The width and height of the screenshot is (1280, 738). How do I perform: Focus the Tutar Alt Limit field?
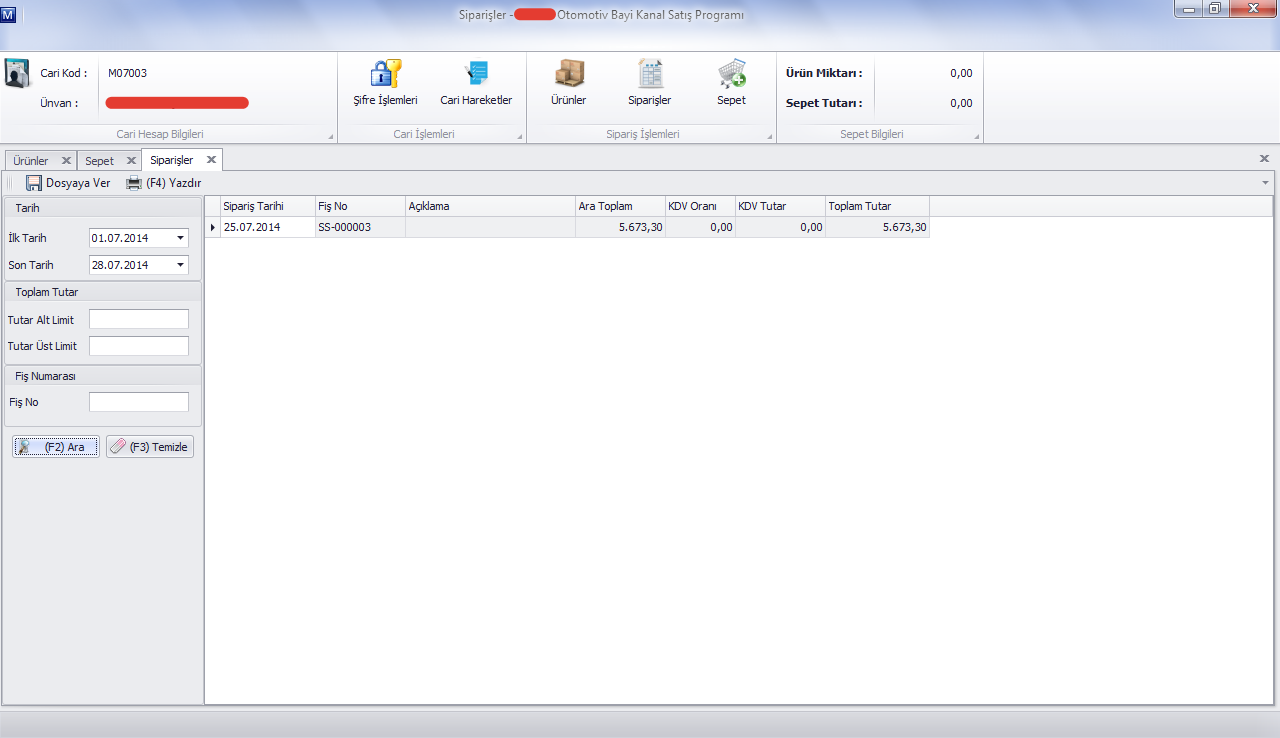pos(139,319)
